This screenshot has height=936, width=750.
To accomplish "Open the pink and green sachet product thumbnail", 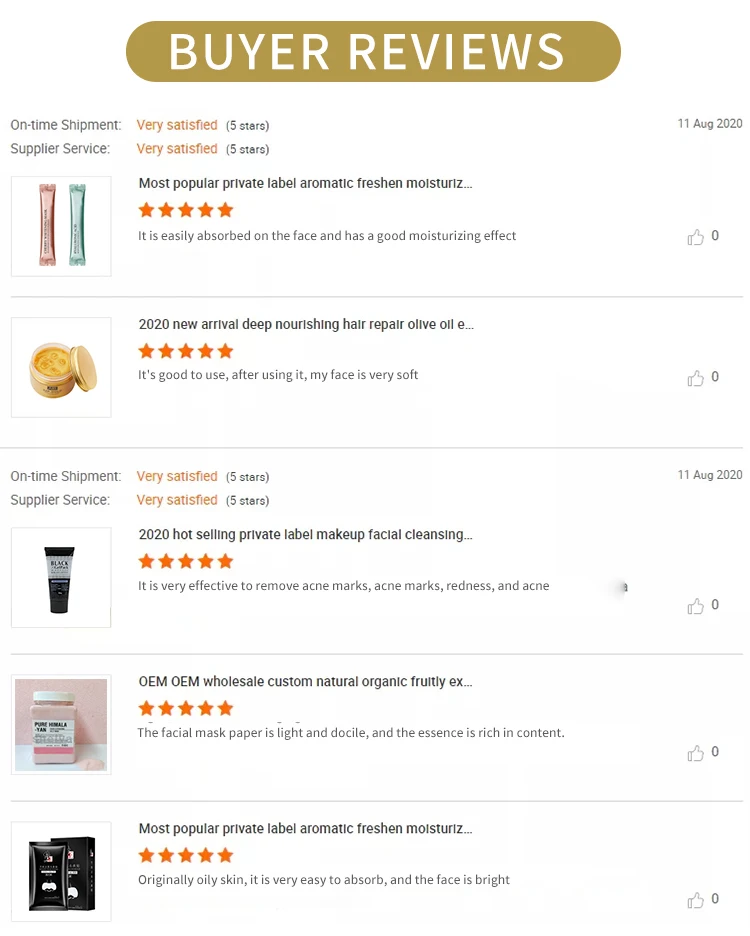I will click(61, 226).
